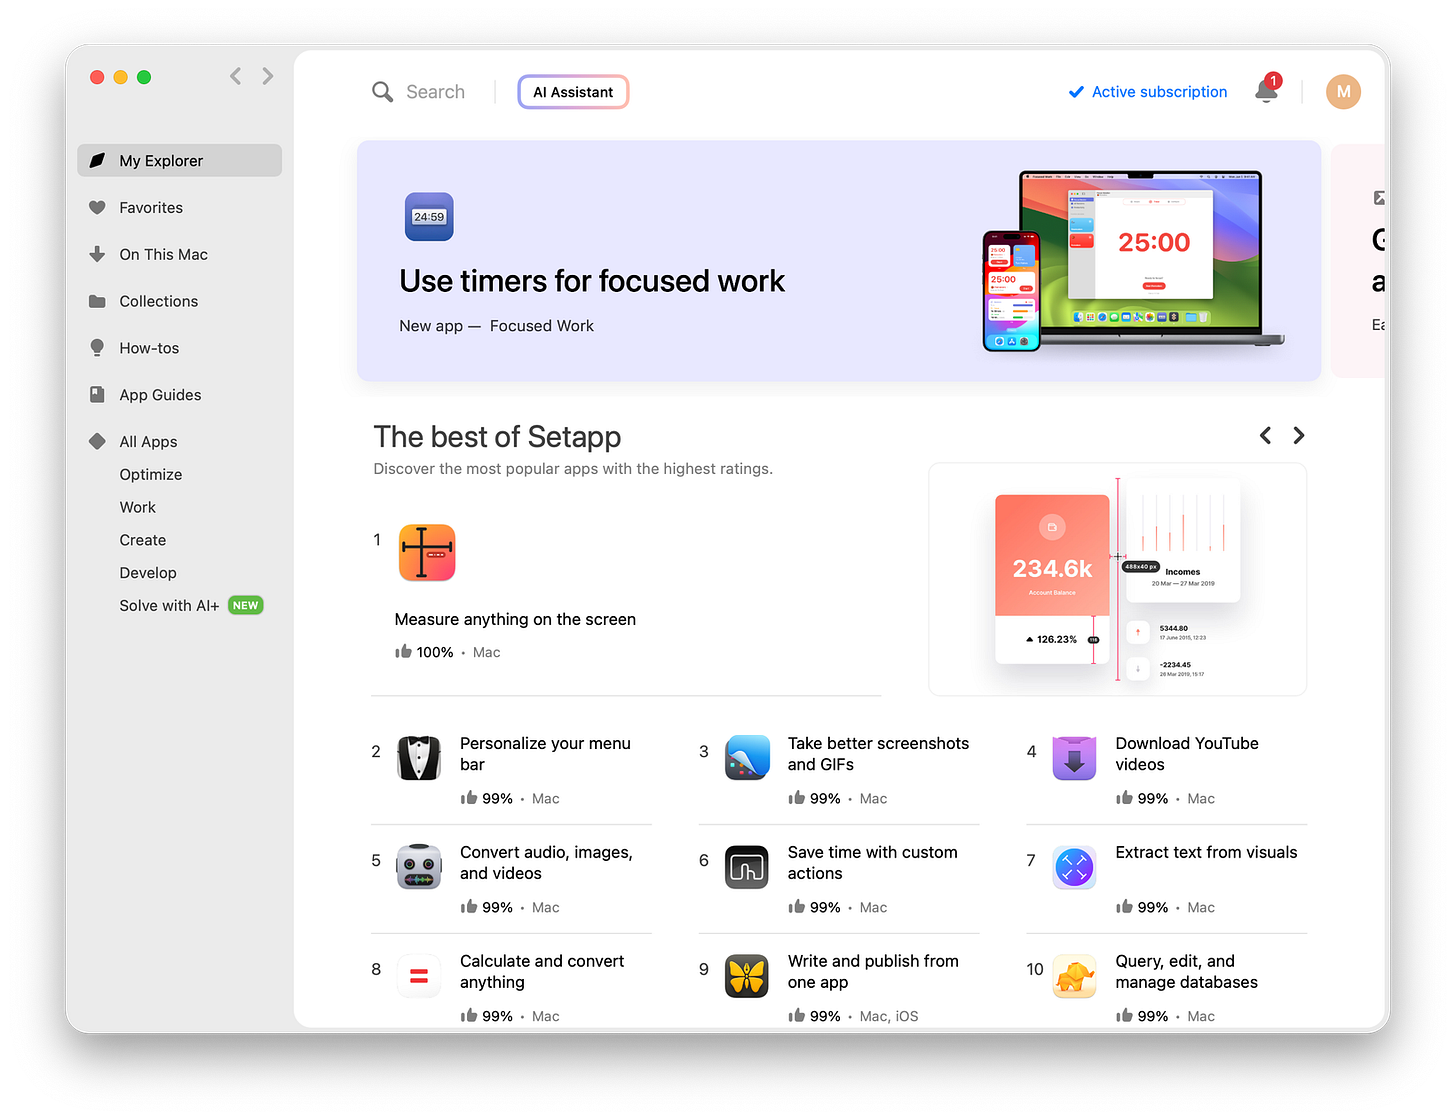Open Query, edit, and manage databases
1456x1120 pixels.
click(x=1186, y=972)
